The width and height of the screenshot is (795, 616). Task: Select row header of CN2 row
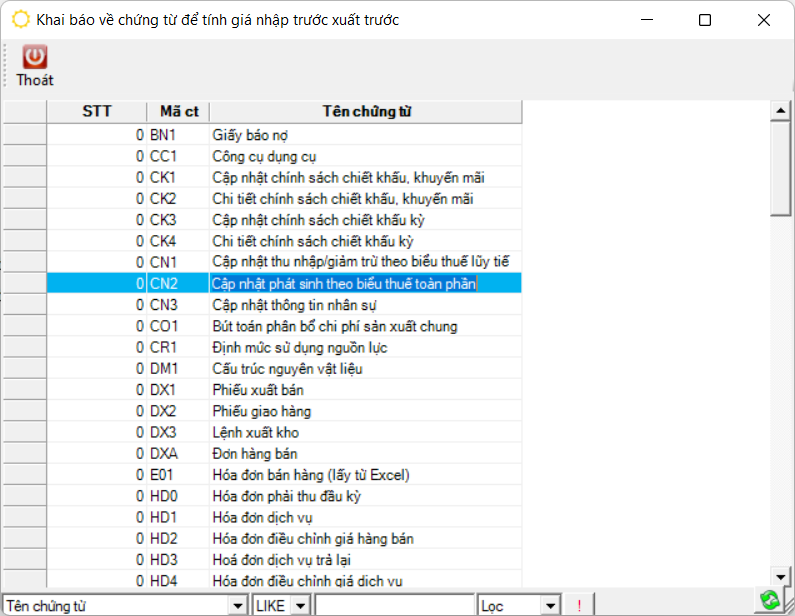click(x=24, y=284)
